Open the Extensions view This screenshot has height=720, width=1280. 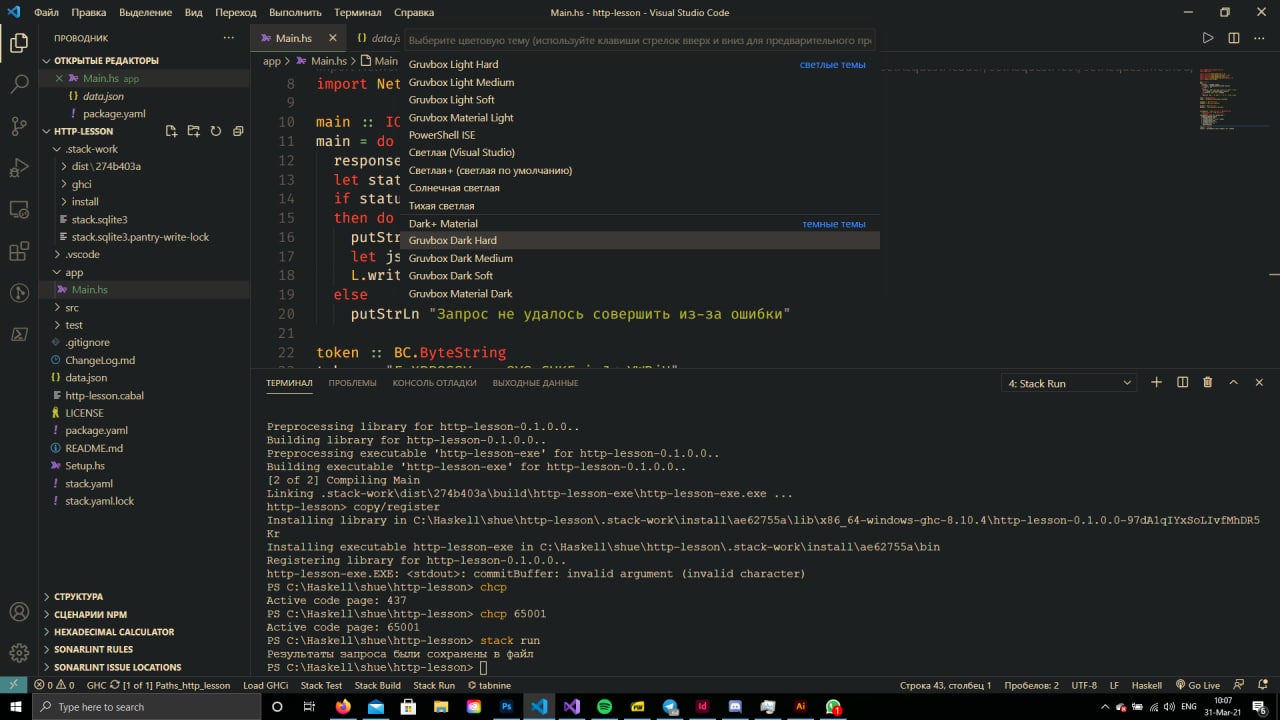click(x=19, y=251)
